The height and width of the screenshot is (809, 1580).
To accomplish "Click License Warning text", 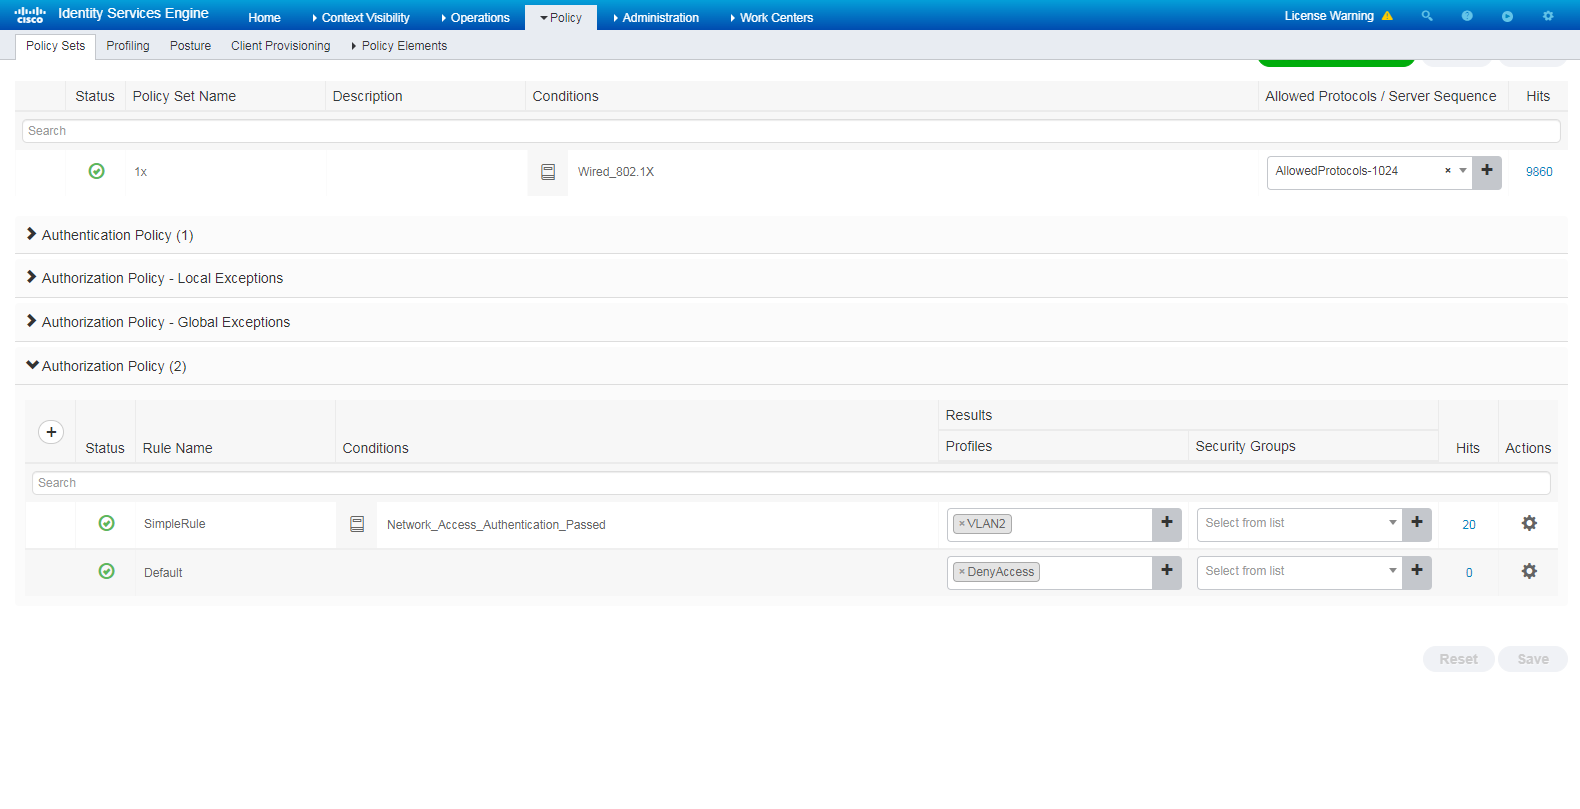I will 1329,16.
